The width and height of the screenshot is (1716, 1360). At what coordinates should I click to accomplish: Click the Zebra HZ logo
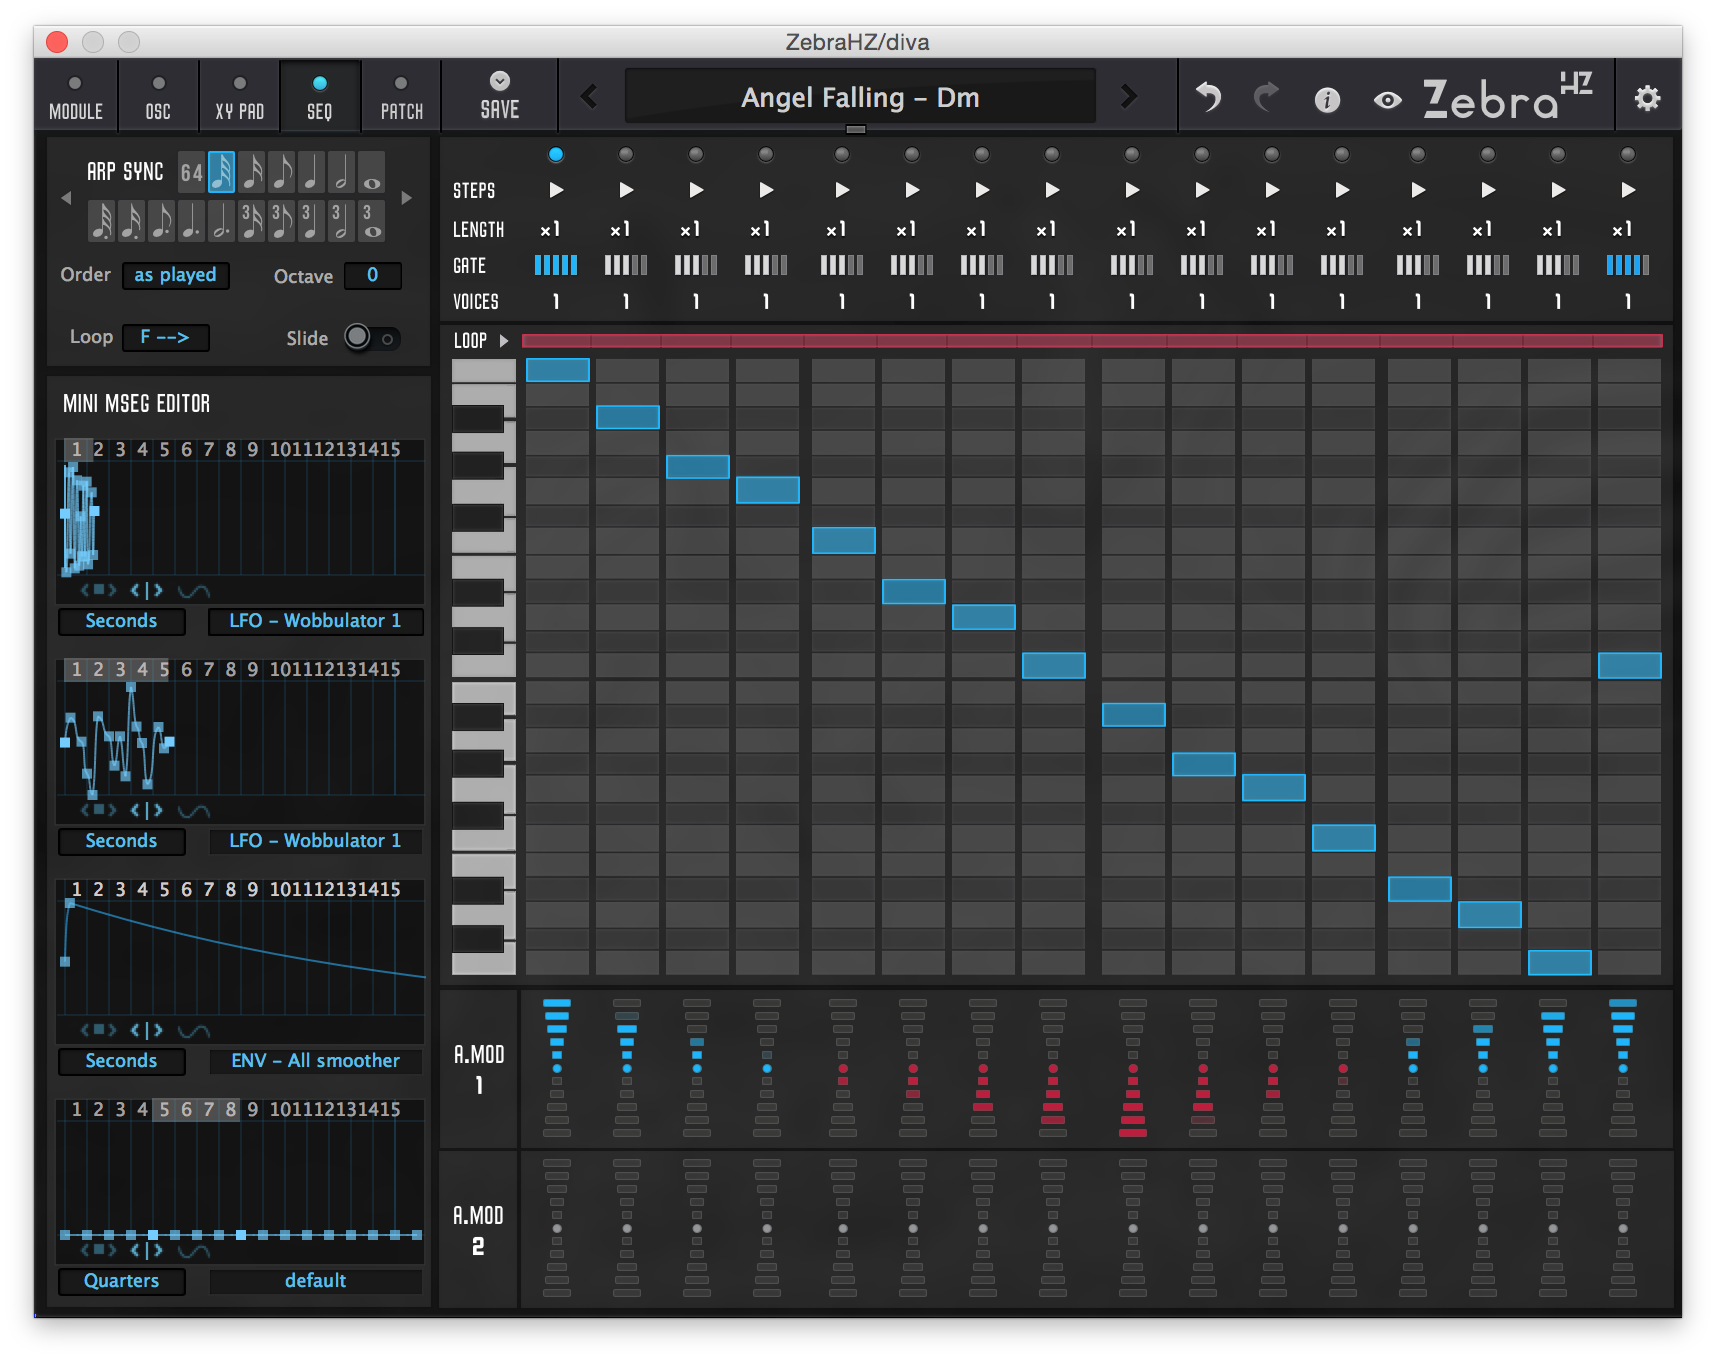click(1507, 97)
